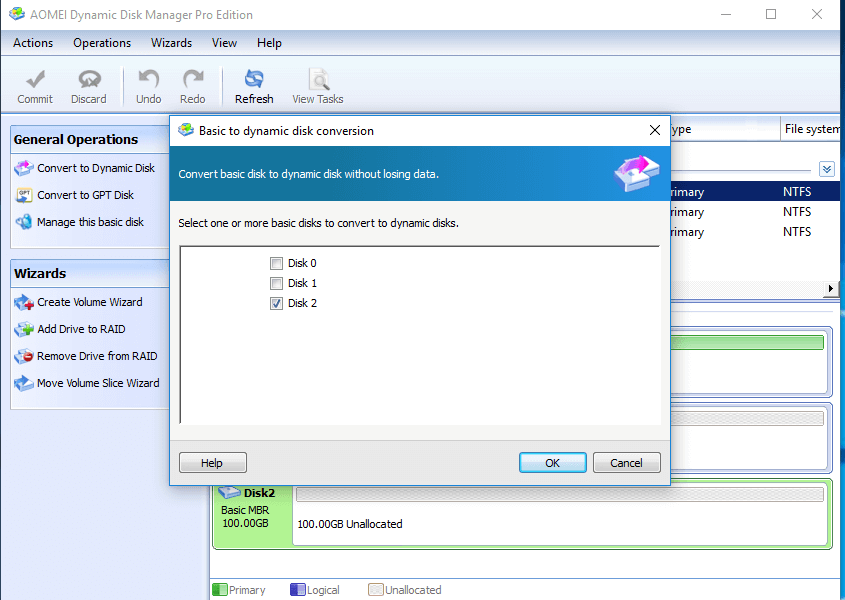Image resolution: width=845 pixels, height=600 pixels.
Task: Click the Help button in dialog
Action: 212,463
